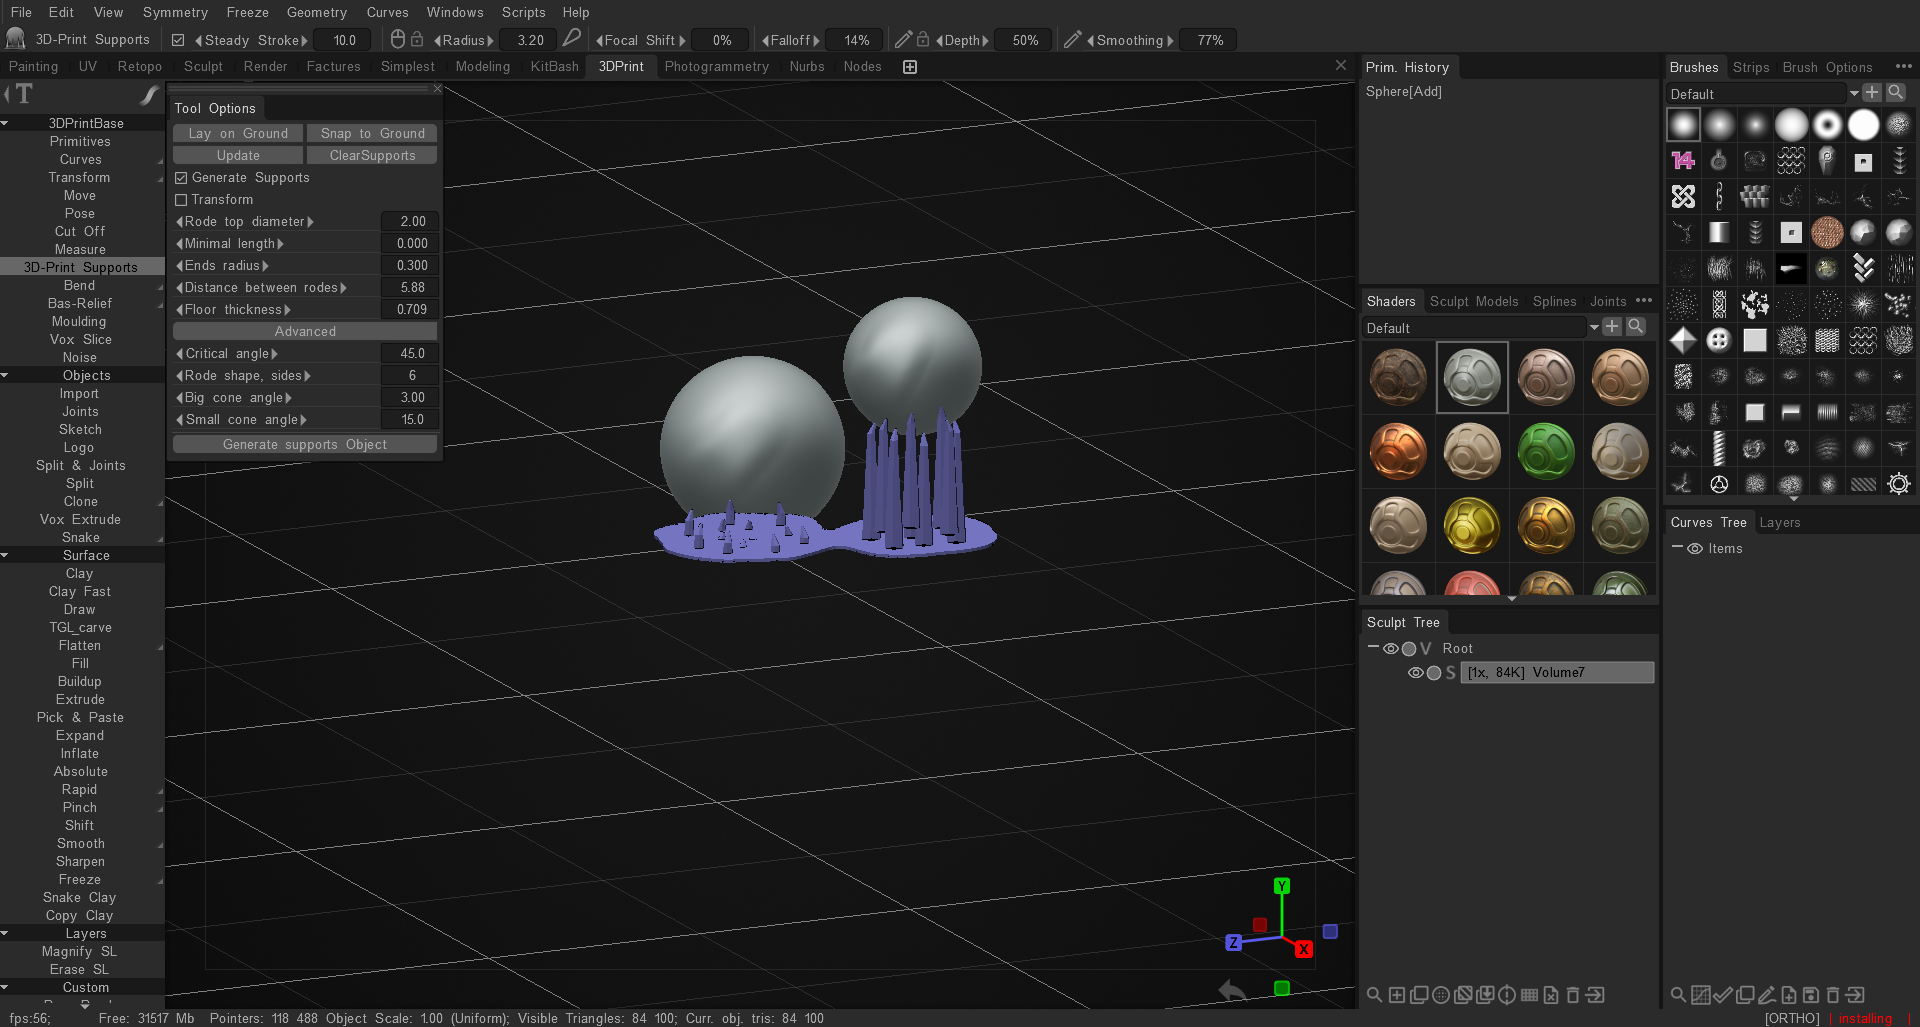Image resolution: width=1920 pixels, height=1027 pixels.
Task: Select the Cut Off tool
Action: [x=79, y=231]
